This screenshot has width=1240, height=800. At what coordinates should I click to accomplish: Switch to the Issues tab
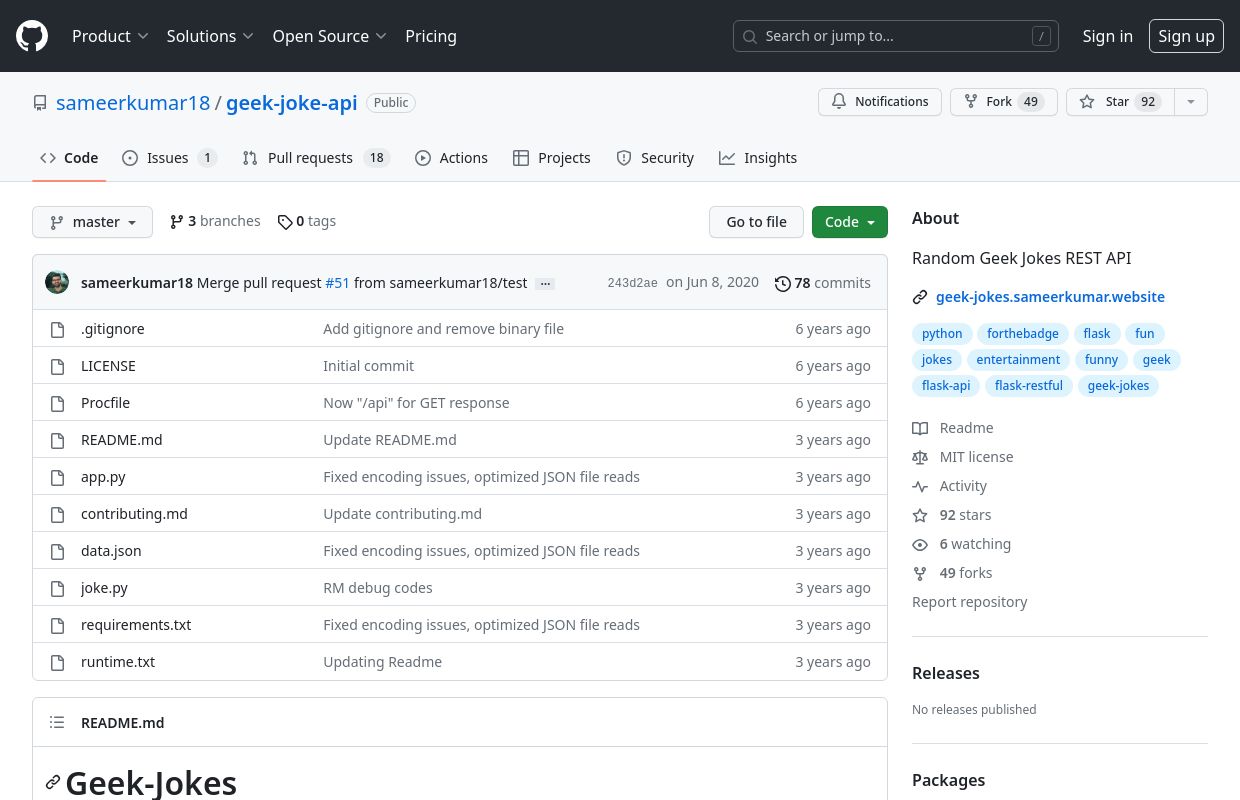(169, 158)
